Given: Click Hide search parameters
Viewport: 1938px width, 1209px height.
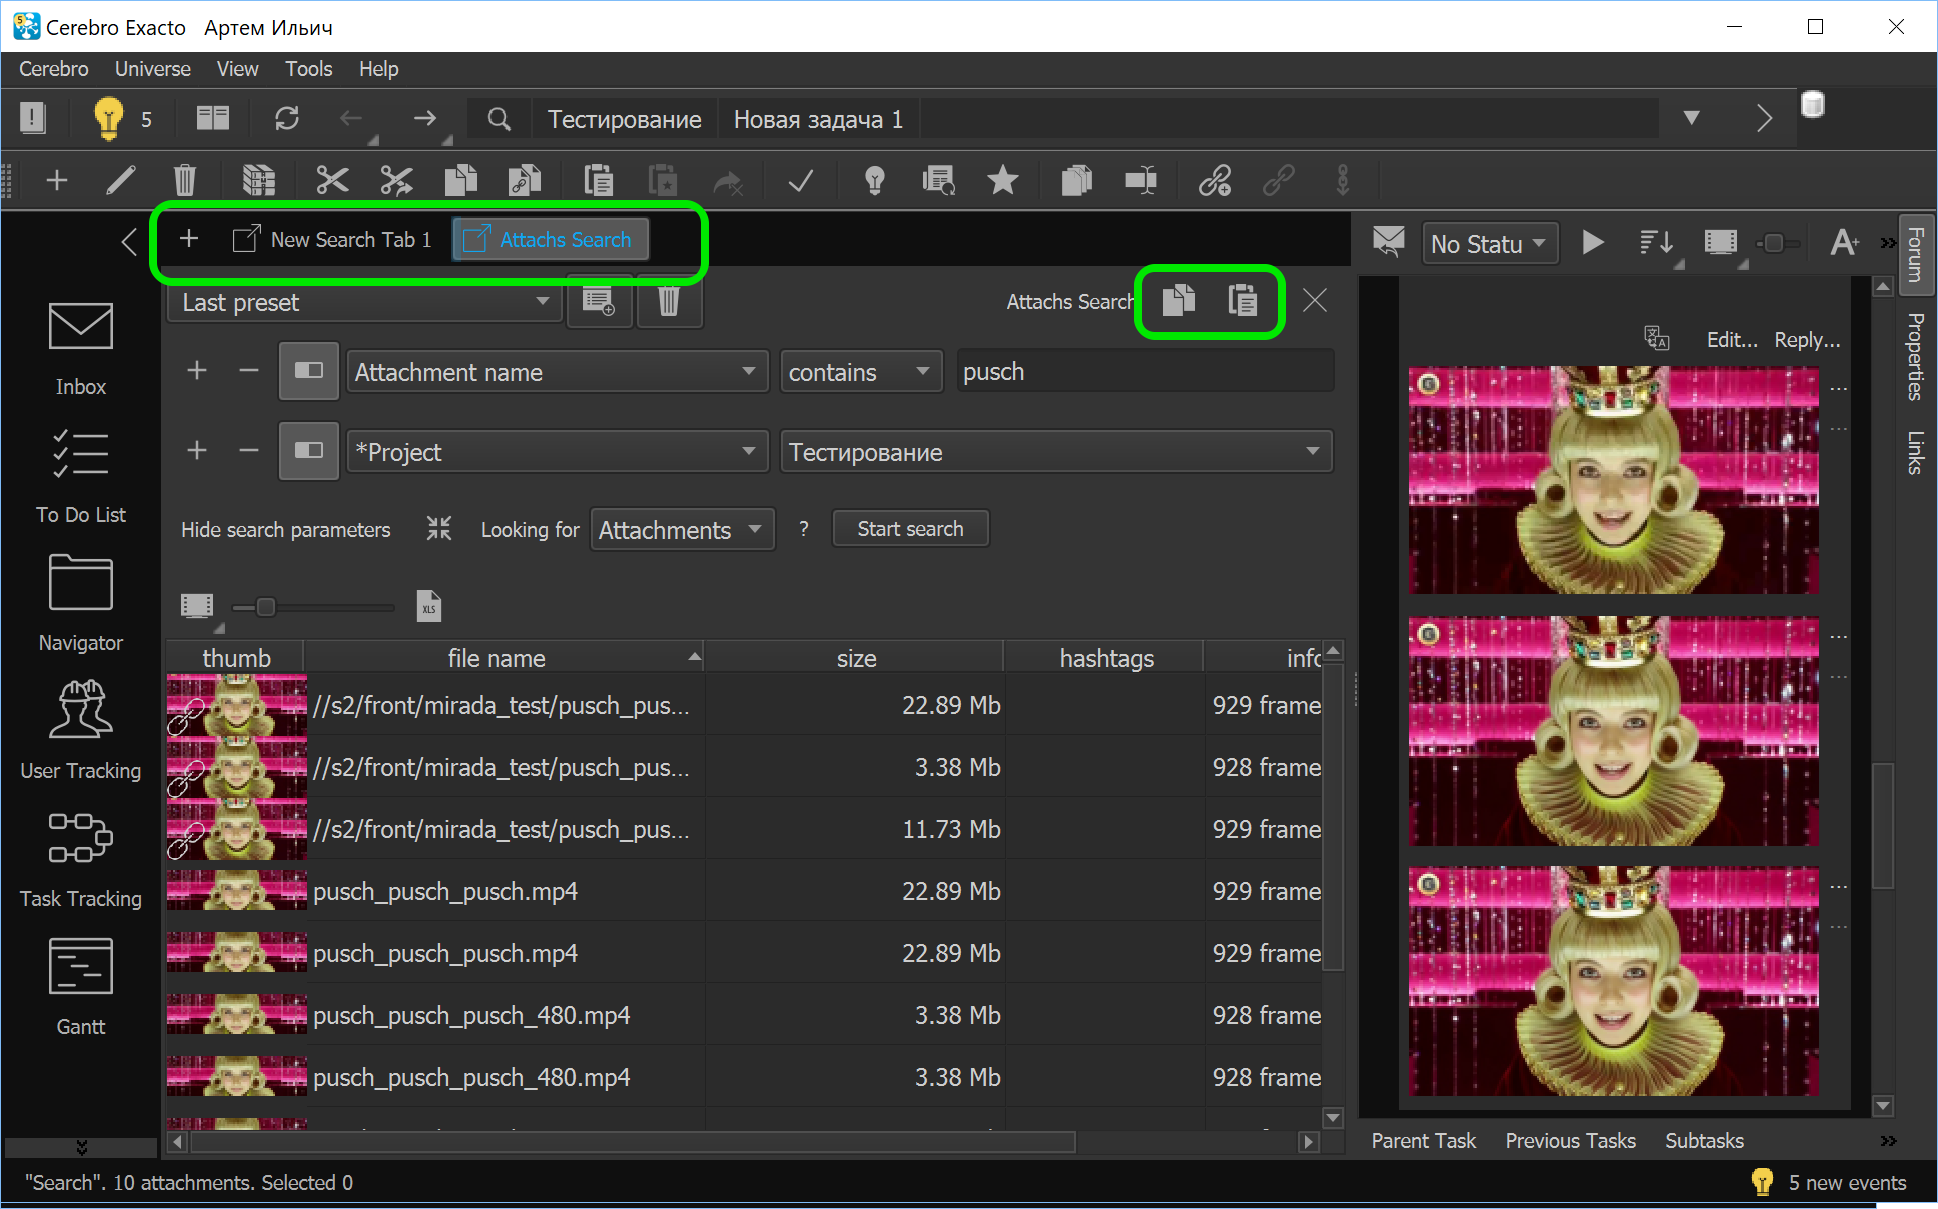Looking at the screenshot, I should click(286, 530).
